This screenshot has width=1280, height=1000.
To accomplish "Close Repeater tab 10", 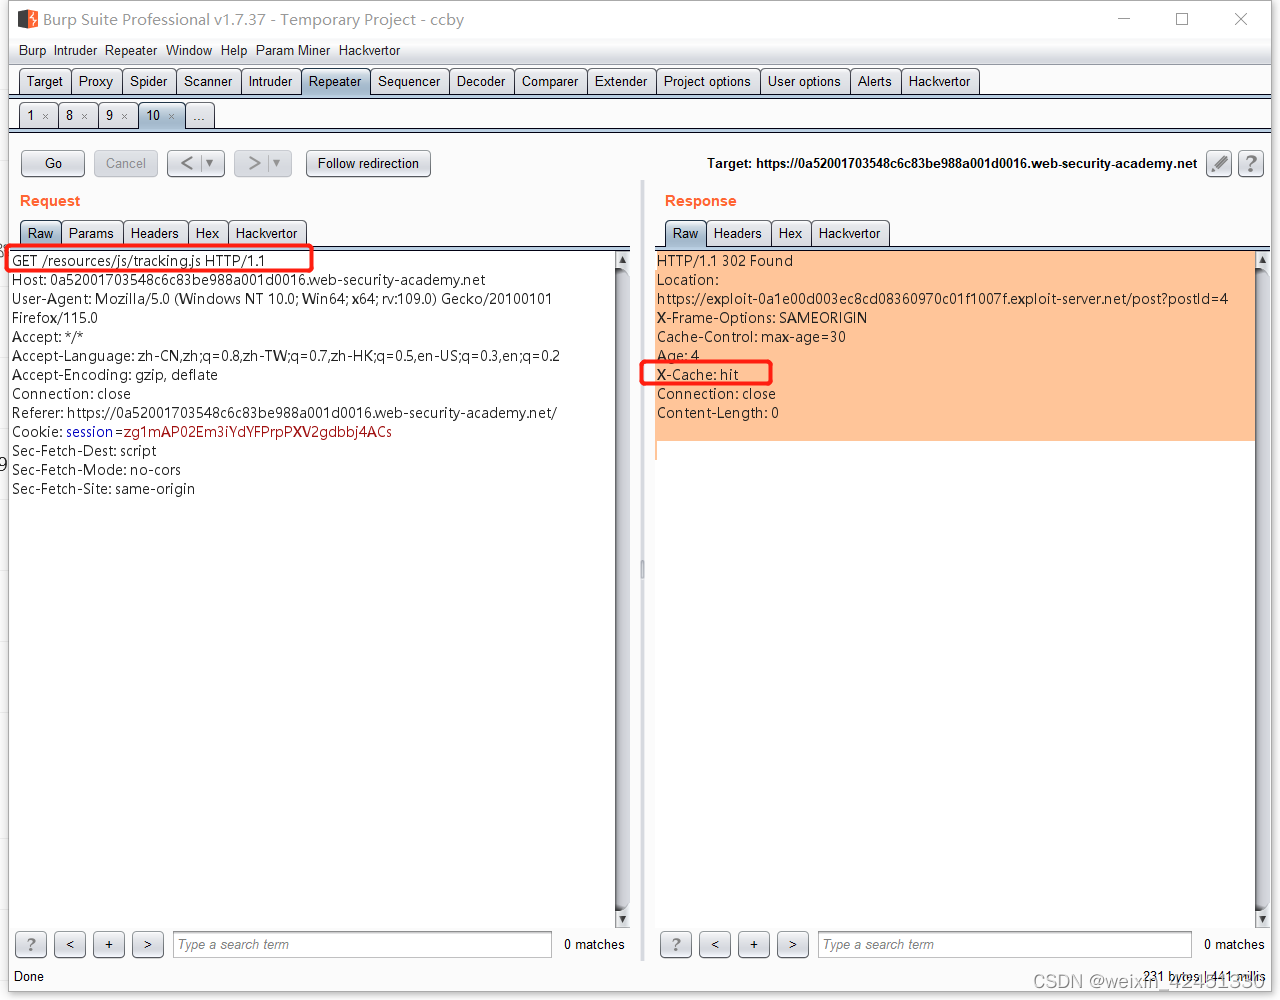I will [171, 116].
